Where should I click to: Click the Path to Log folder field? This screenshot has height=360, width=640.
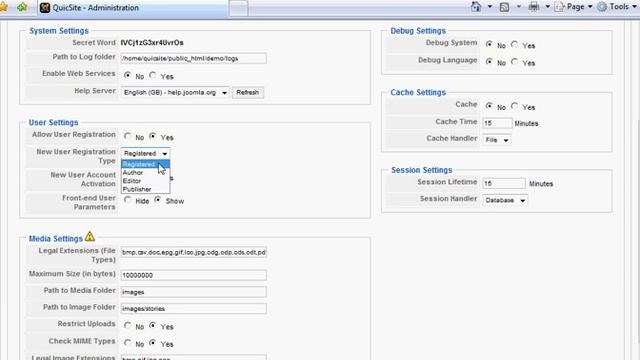[193, 58]
